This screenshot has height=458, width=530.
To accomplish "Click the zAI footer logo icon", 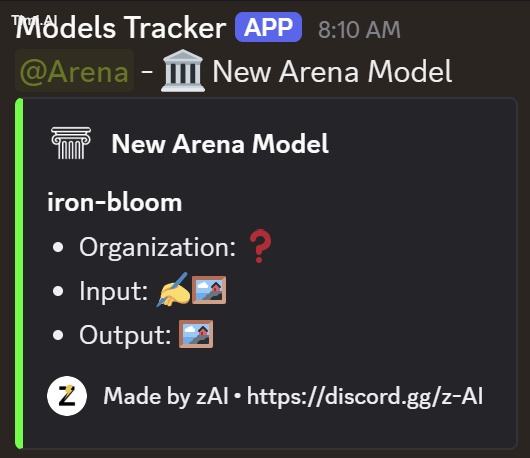I will (x=67, y=396).
